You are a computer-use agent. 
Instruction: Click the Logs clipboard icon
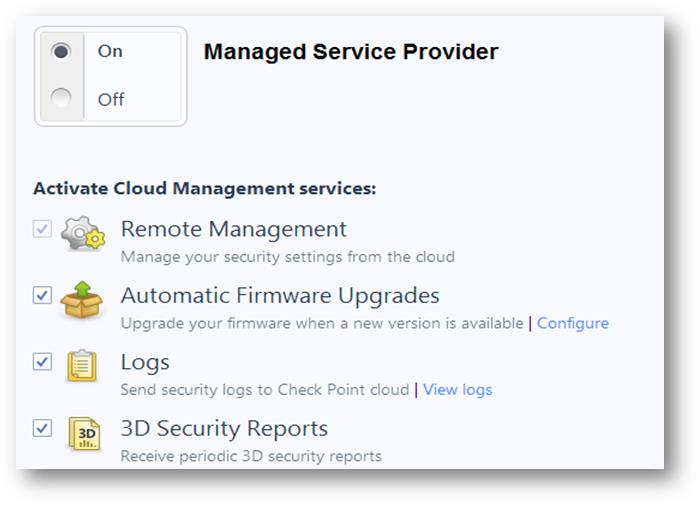(x=82, y=365)
